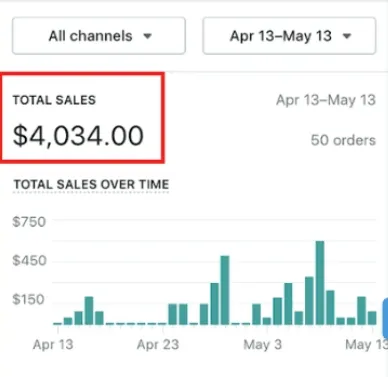
Task: Click the 50 orders text
Action: tap(343, 140)
